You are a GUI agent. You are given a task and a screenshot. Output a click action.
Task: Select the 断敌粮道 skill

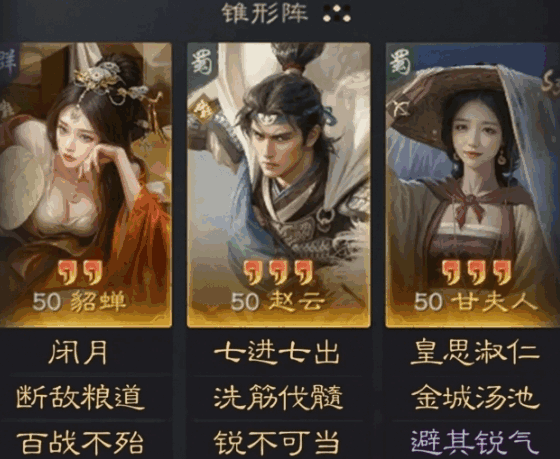80,397
